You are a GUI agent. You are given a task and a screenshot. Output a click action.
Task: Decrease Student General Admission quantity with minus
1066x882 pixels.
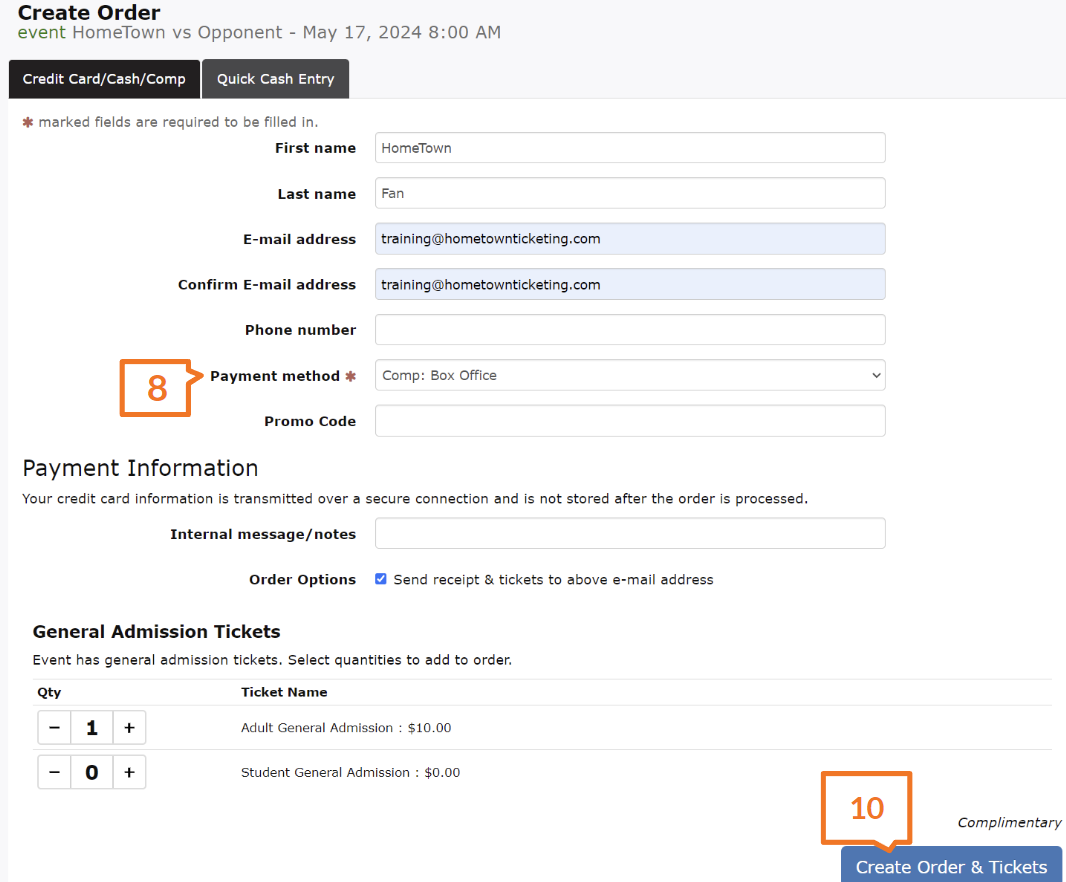[x=54, y=772]
